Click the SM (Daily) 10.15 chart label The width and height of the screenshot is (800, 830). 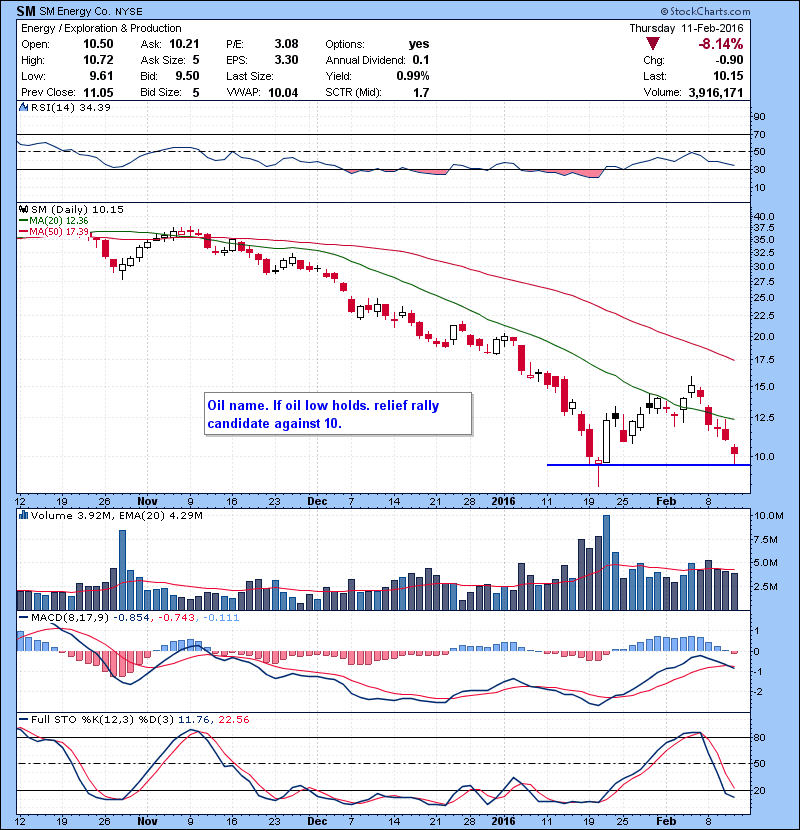tap(77, 209)
